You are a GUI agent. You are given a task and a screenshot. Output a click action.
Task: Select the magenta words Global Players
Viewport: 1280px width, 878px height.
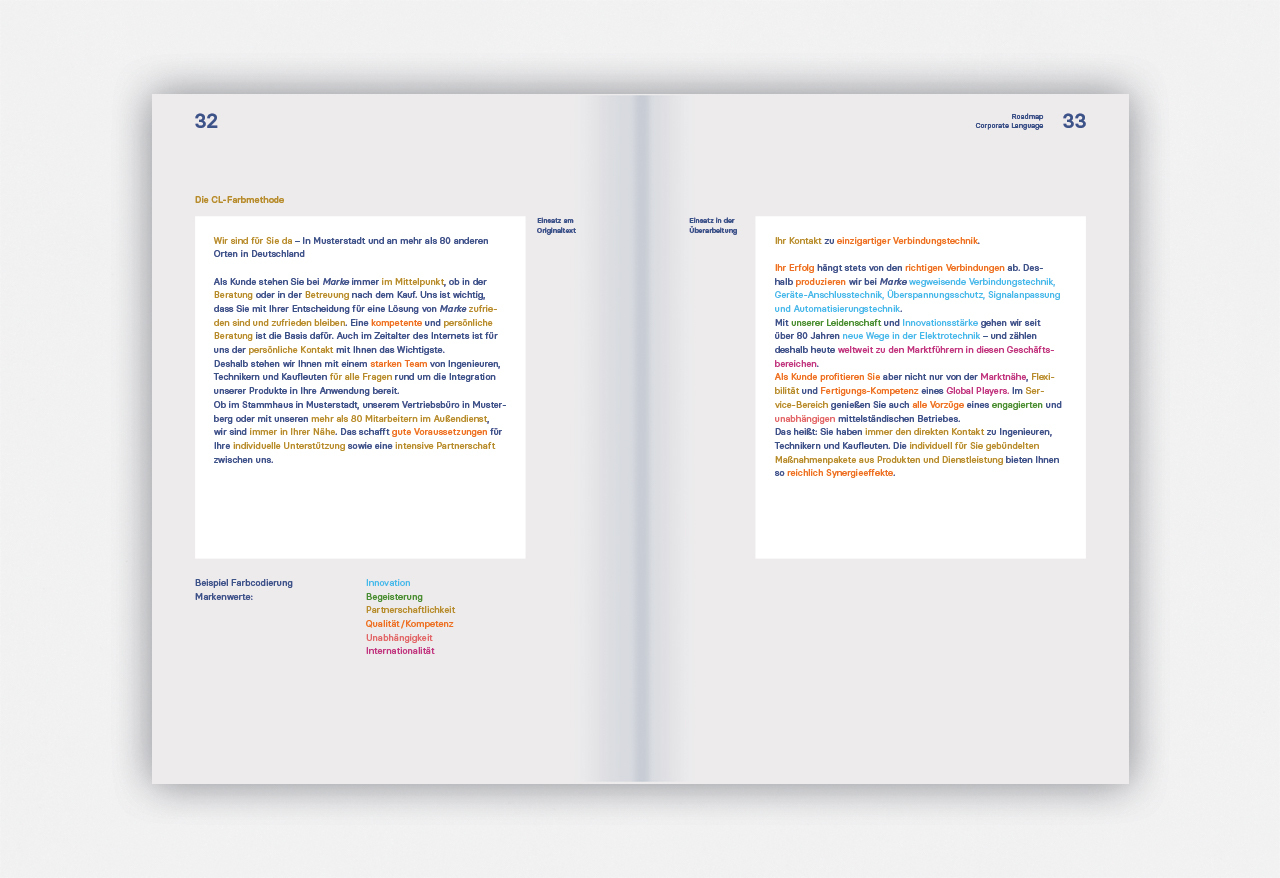(x=977, y=391)
